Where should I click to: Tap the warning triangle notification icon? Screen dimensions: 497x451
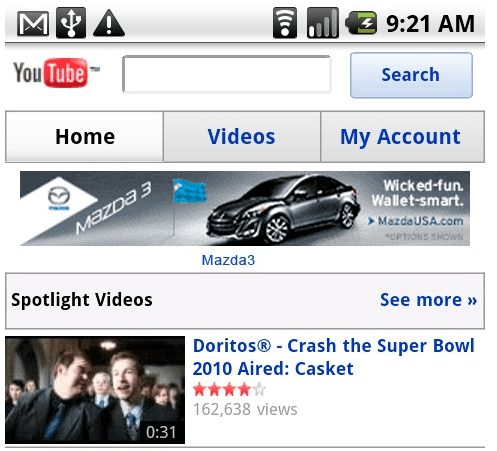109,23
